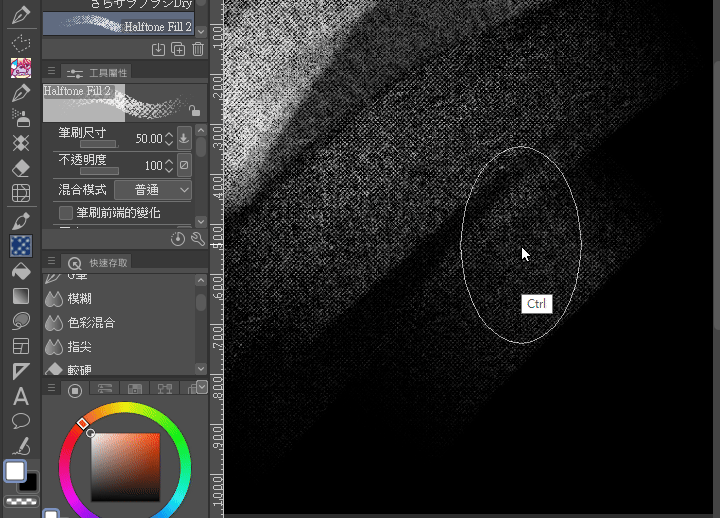Select the comic frame border tool

[21, 346]
